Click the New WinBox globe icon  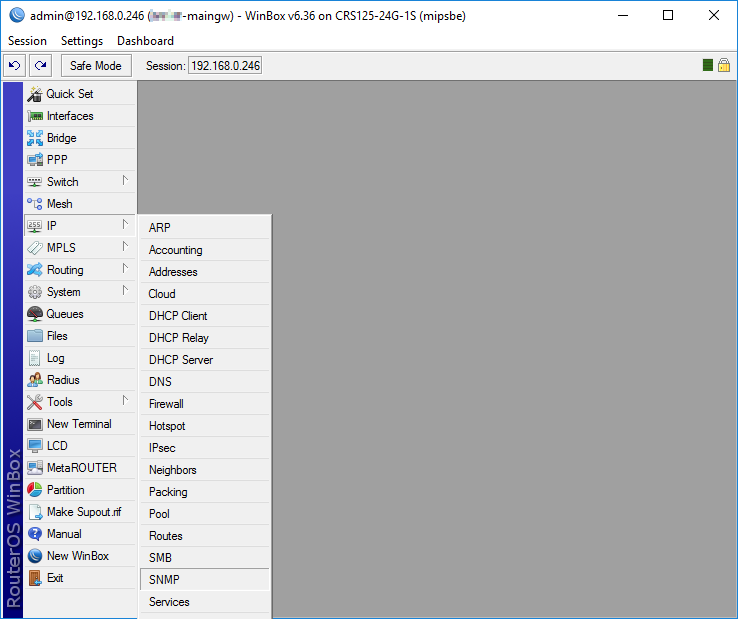pyautogui.click(x=35, y=556)
